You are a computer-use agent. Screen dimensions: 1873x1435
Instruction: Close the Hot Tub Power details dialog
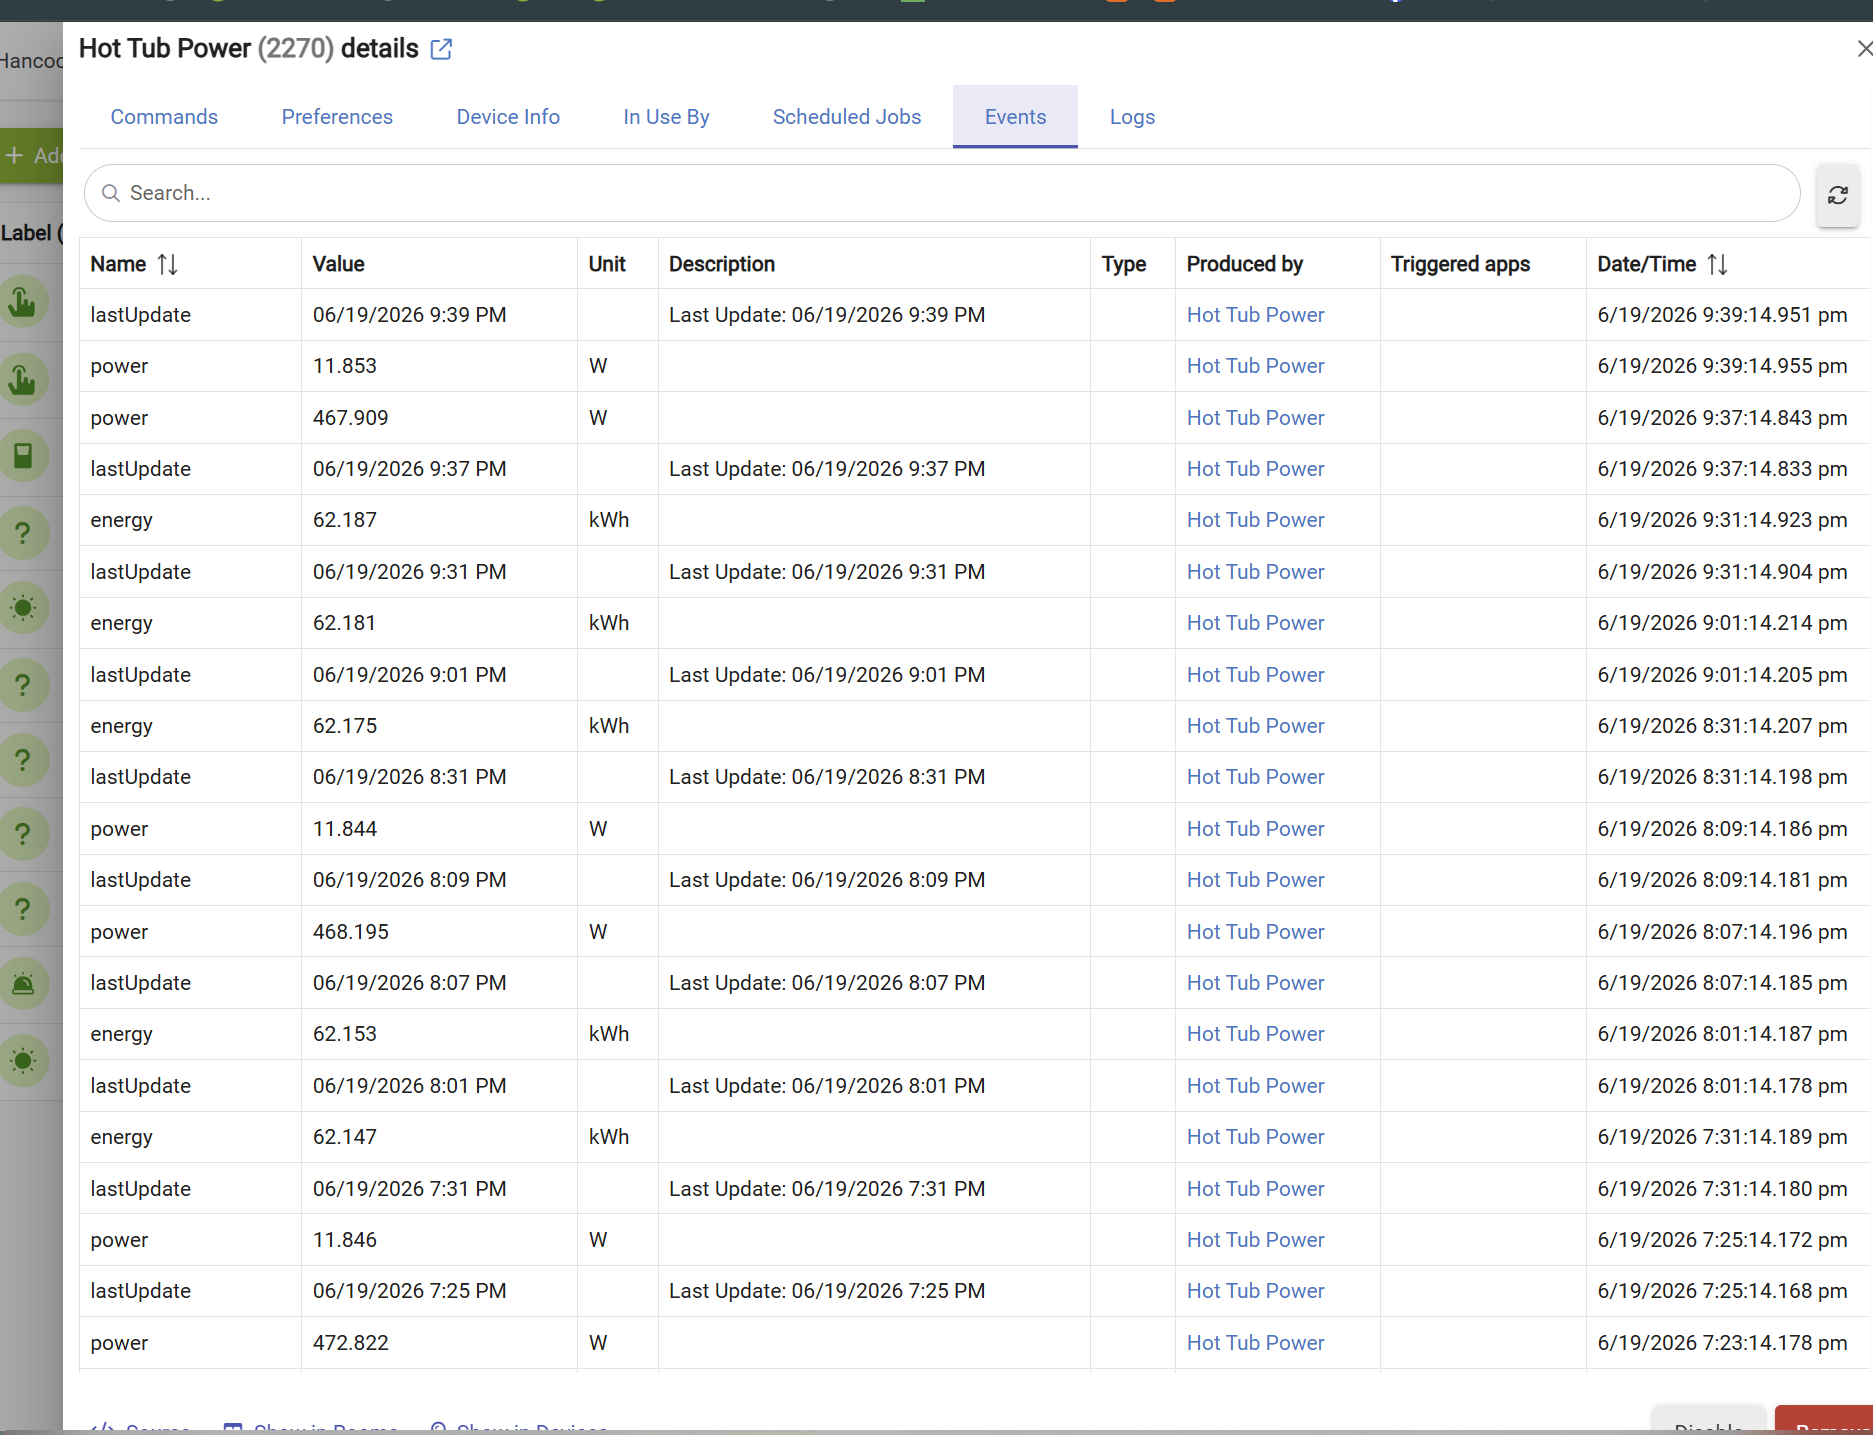[1863, 48]
